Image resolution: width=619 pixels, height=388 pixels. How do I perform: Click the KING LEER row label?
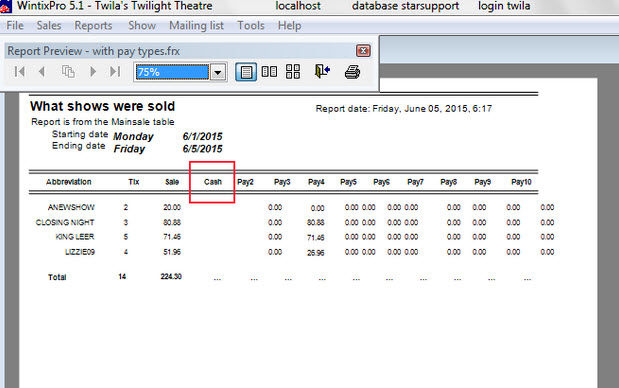75,237
